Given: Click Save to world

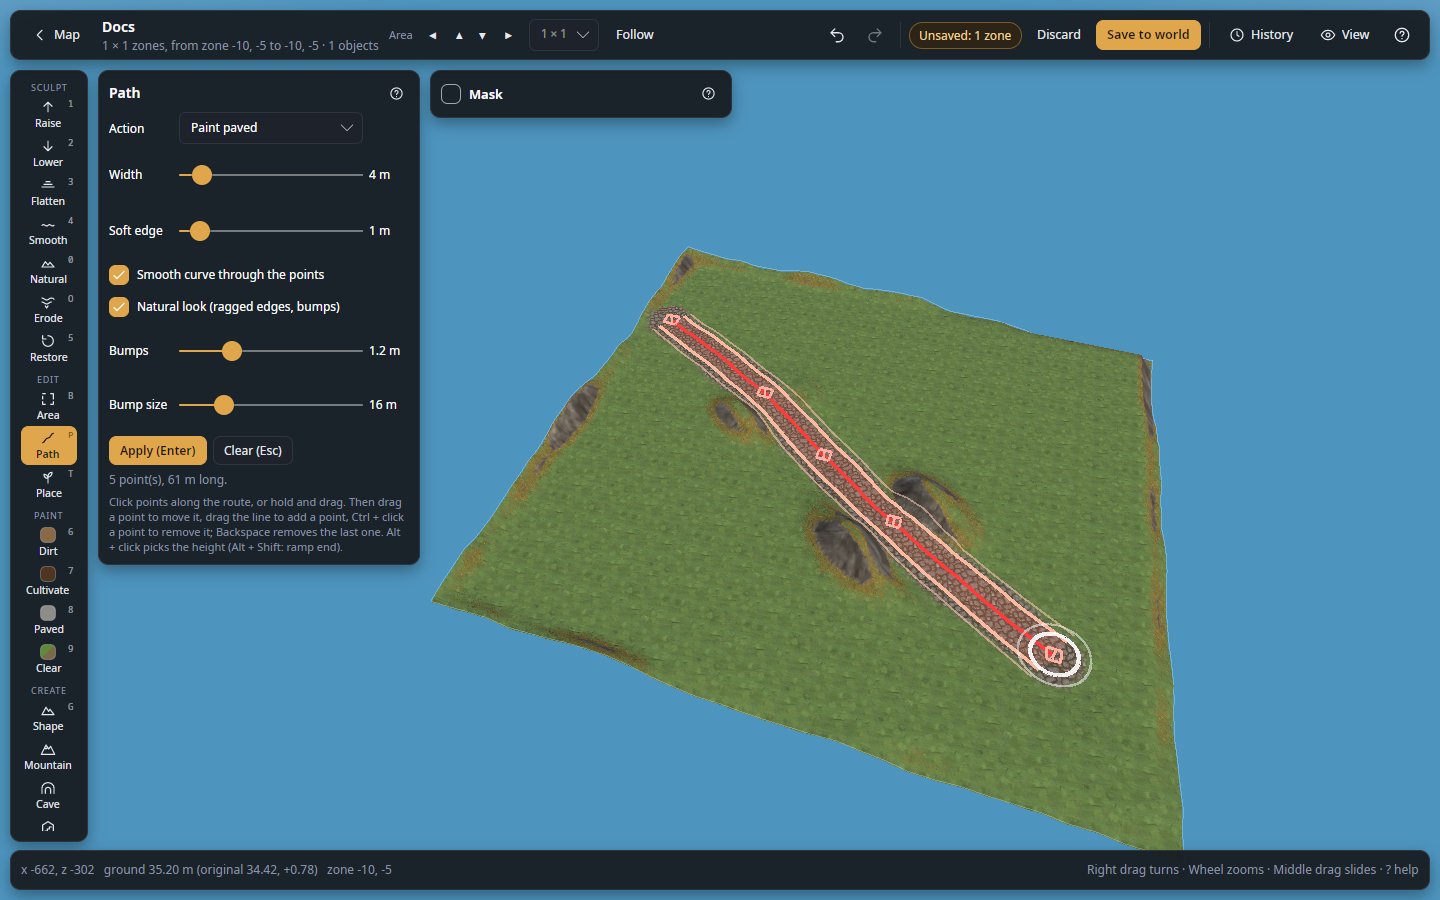Looking at the screenshot, I should click(1148, 35).
